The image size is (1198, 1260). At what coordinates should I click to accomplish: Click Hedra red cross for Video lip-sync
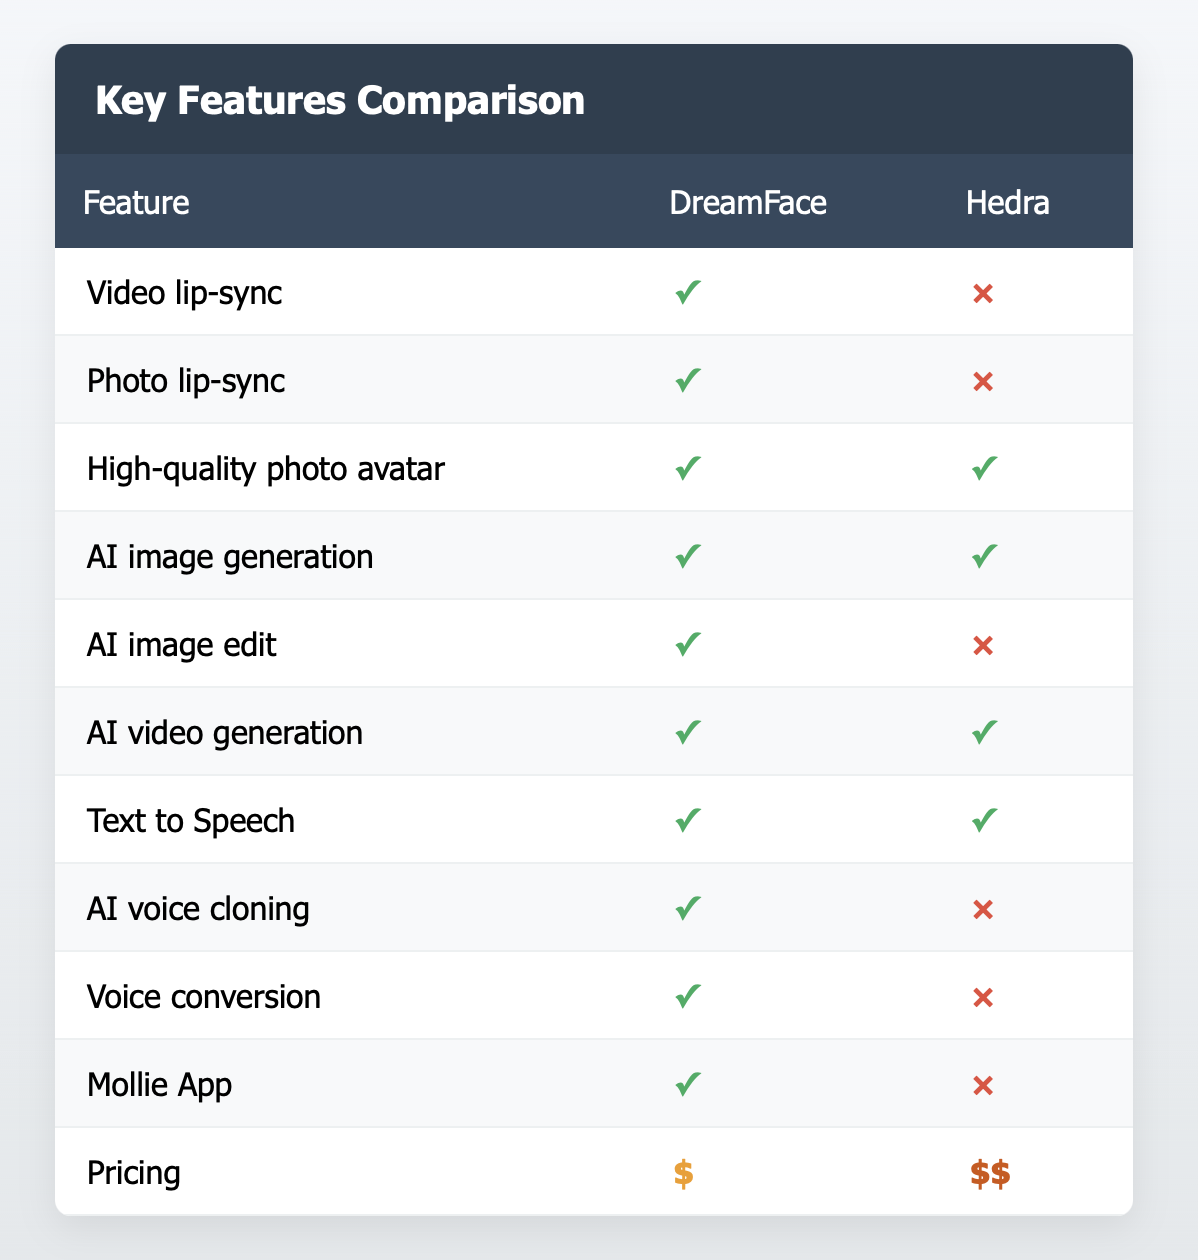tap(983, 294)
